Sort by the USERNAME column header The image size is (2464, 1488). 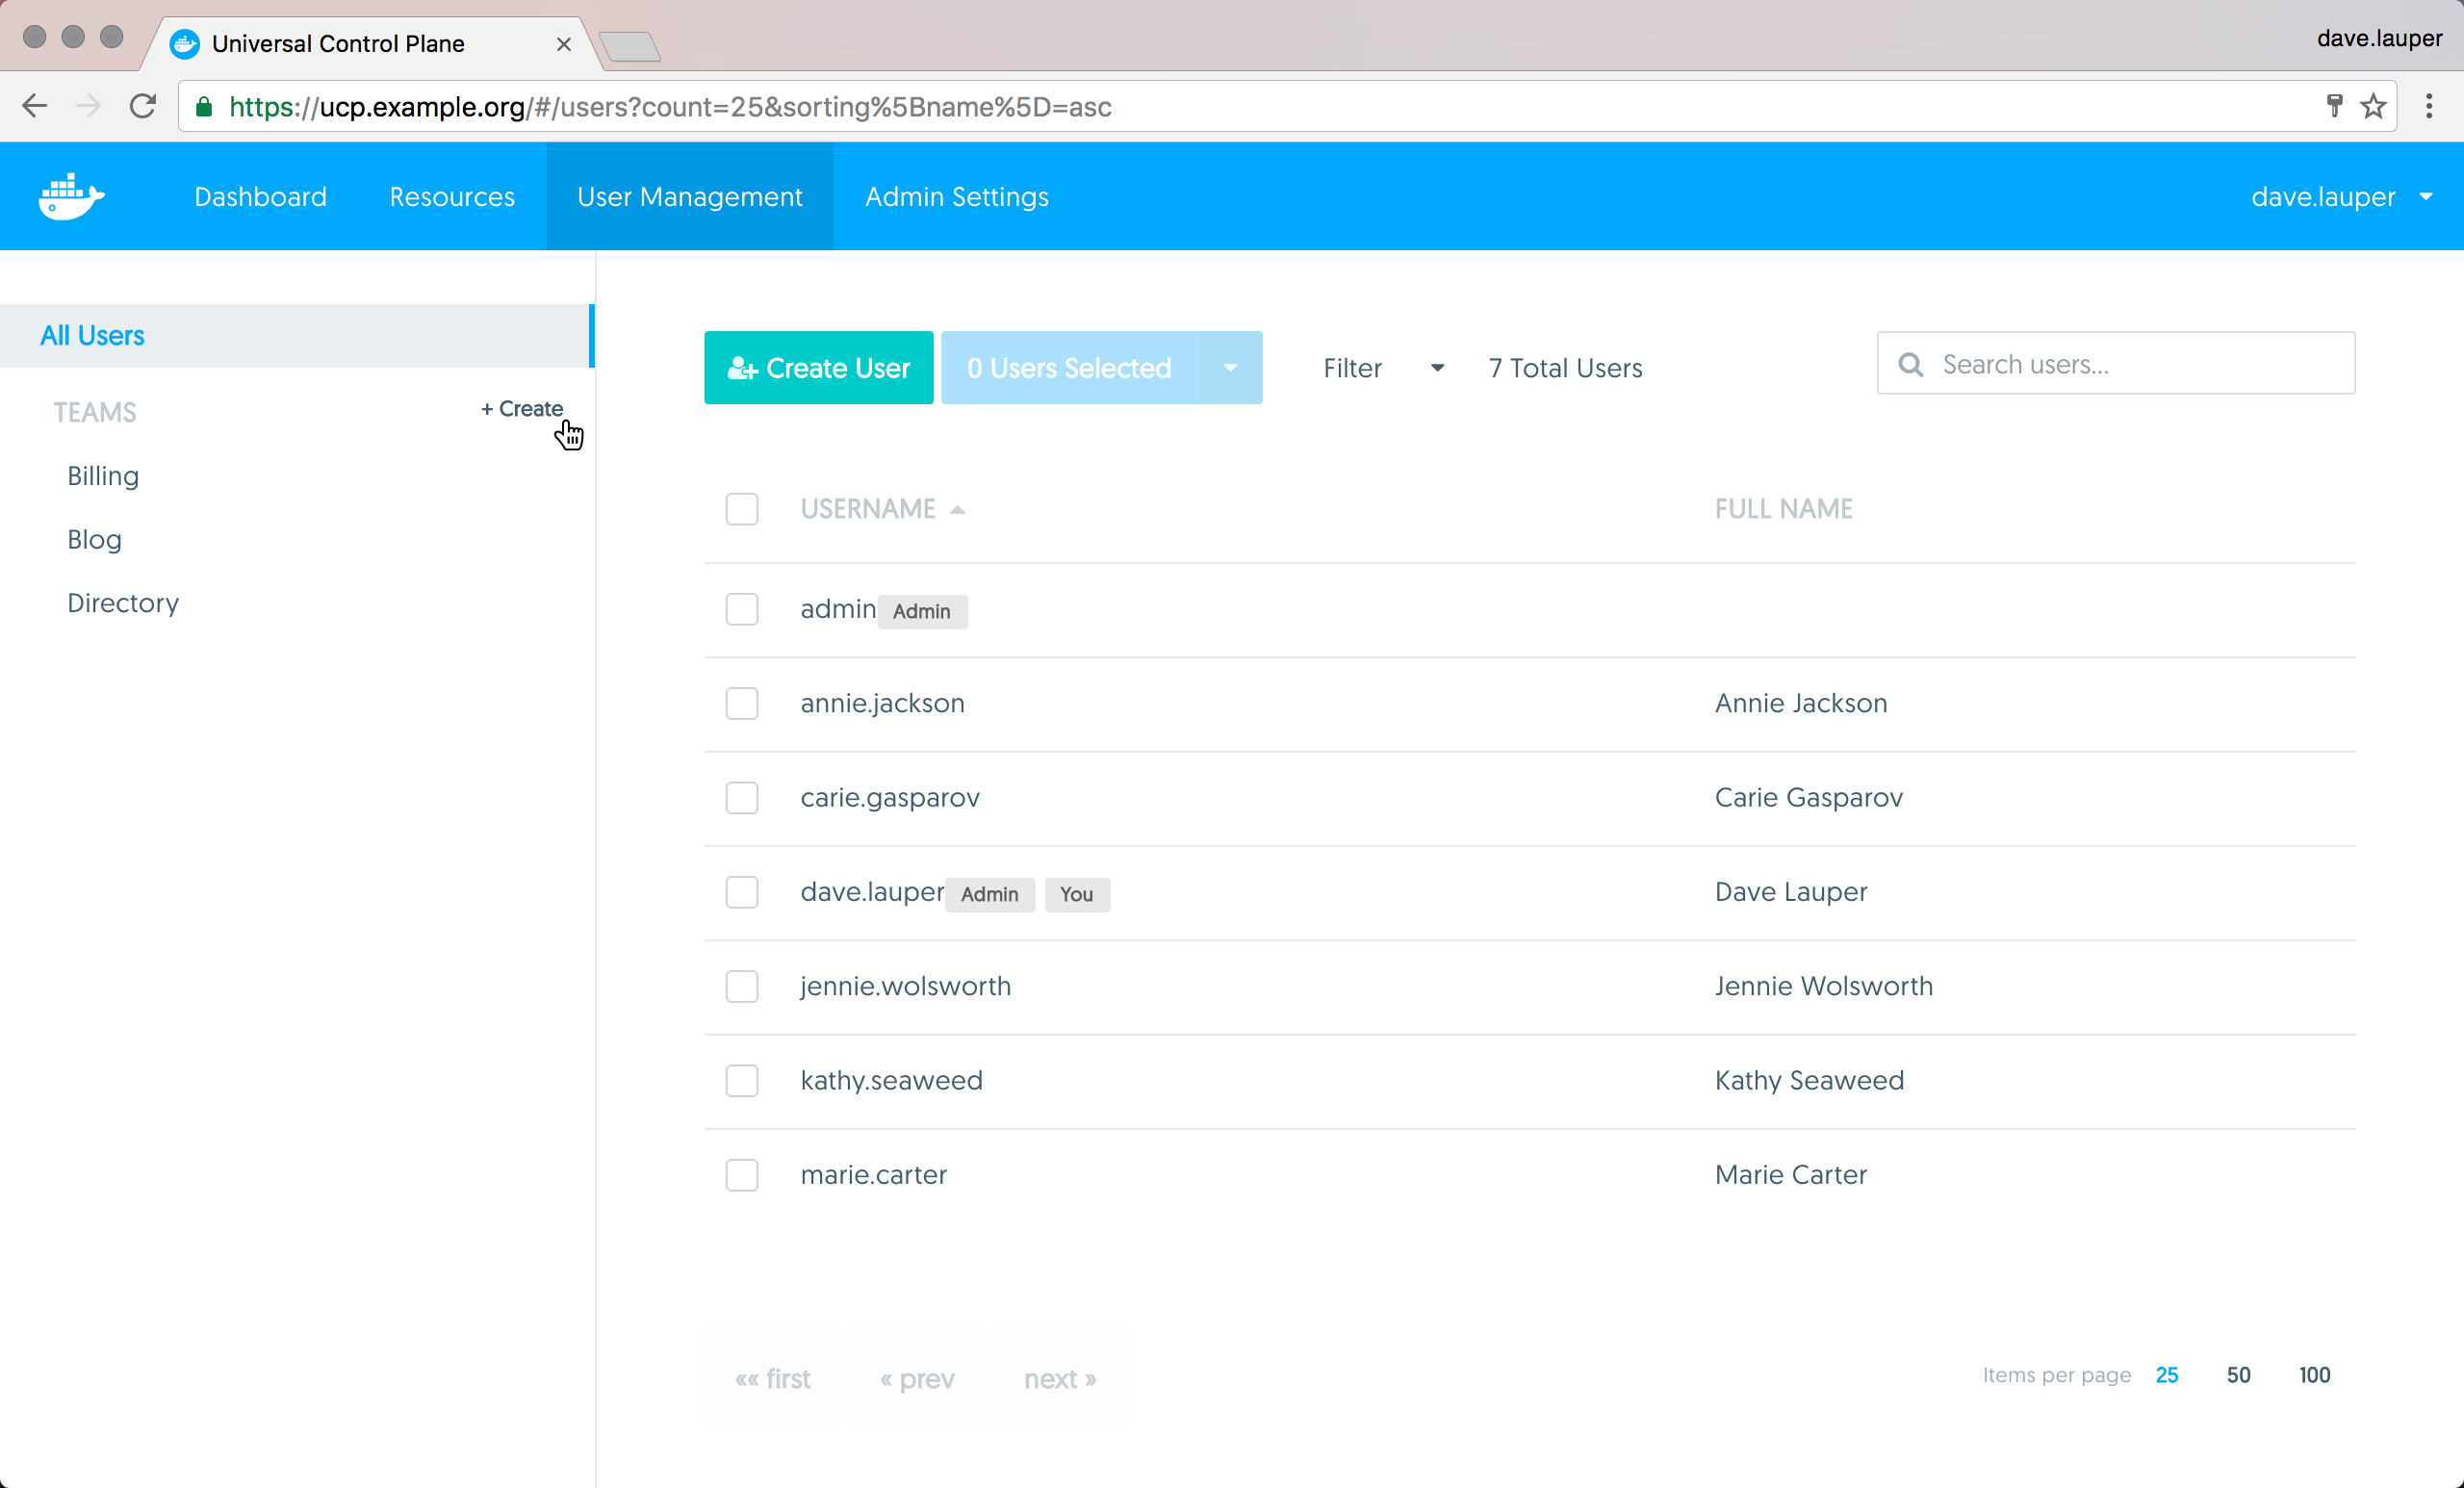coord(868,509)
